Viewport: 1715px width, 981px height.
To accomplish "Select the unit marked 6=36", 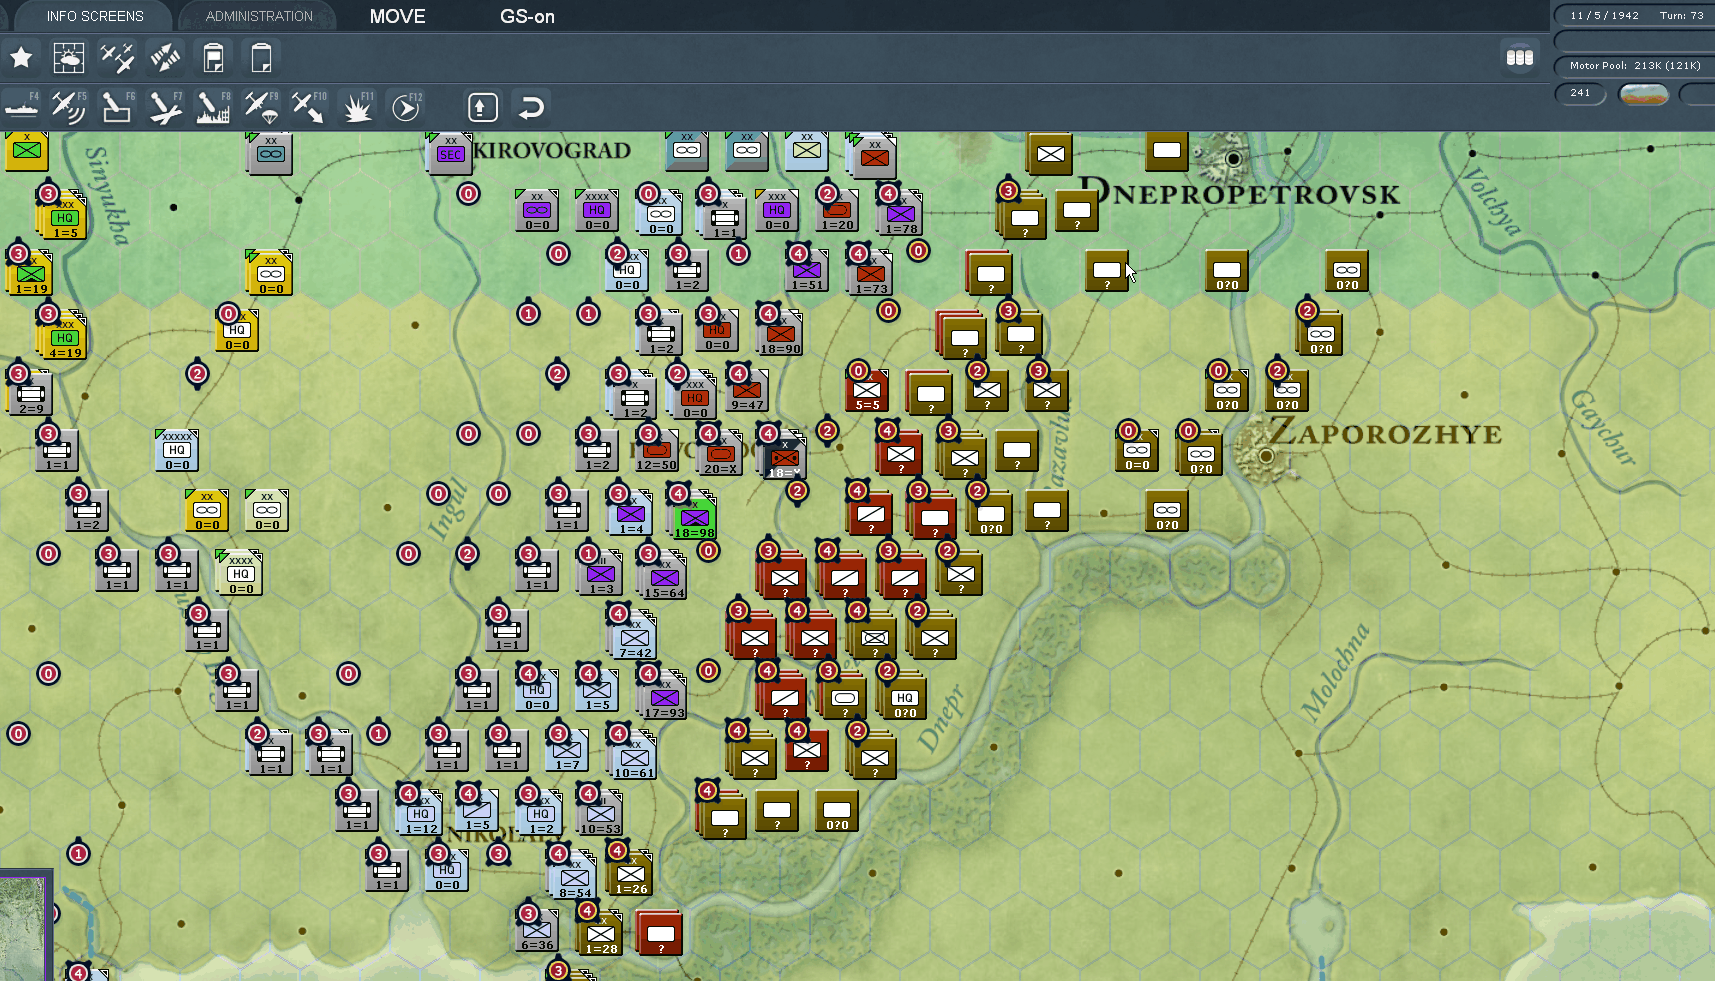I will pyautogui.click(x=537, y=931).
